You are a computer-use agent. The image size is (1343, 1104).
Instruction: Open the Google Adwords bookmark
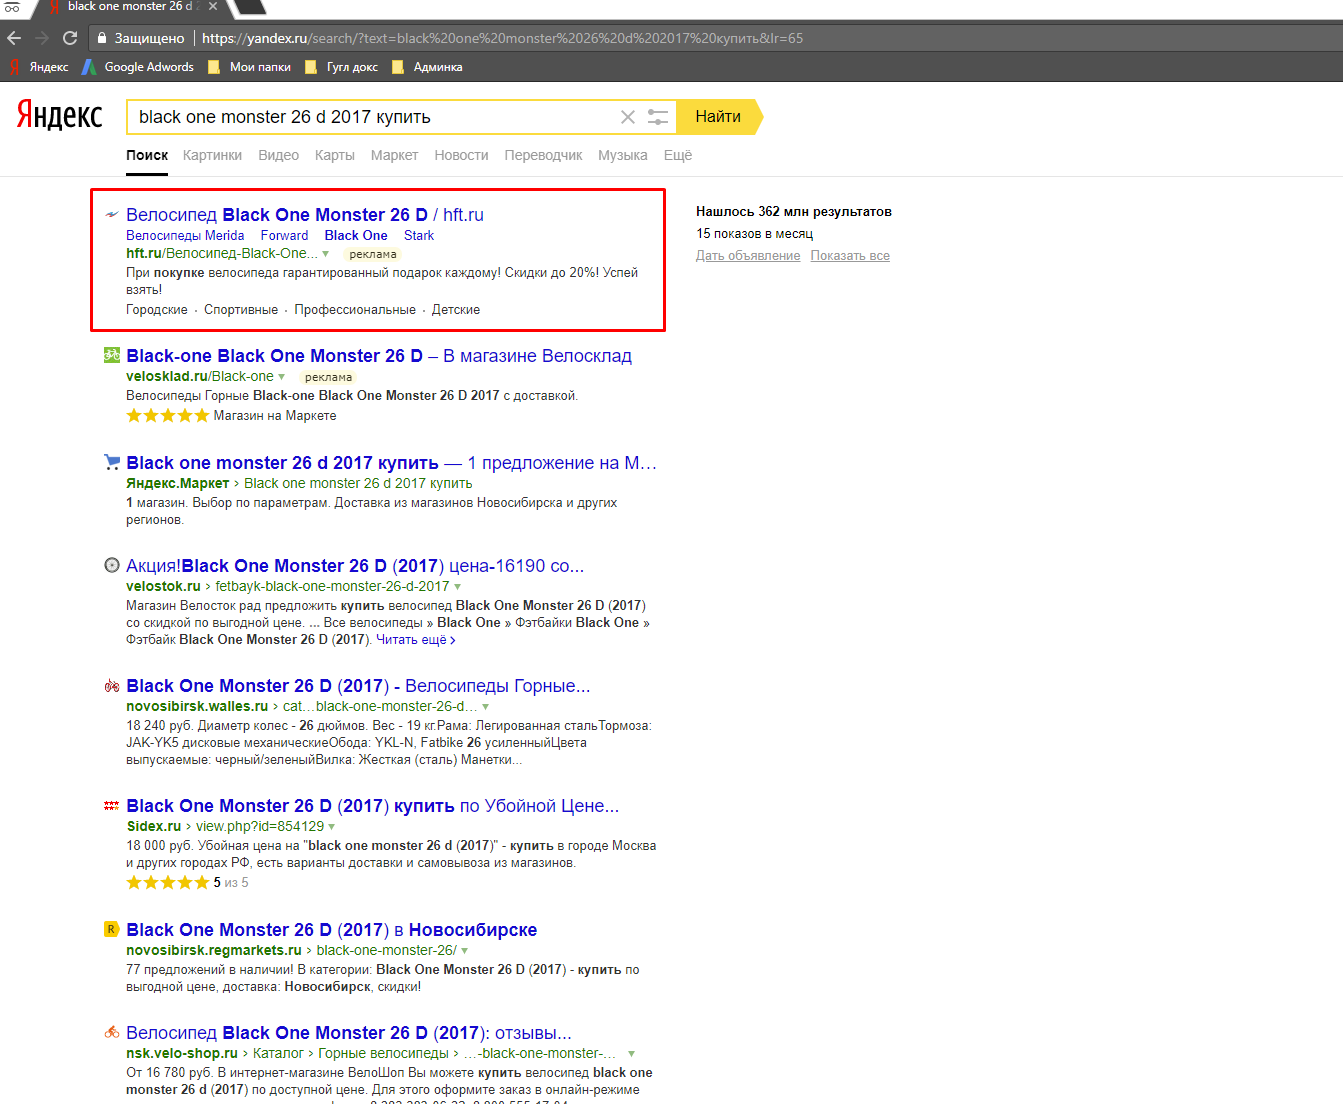click(138, 67)
